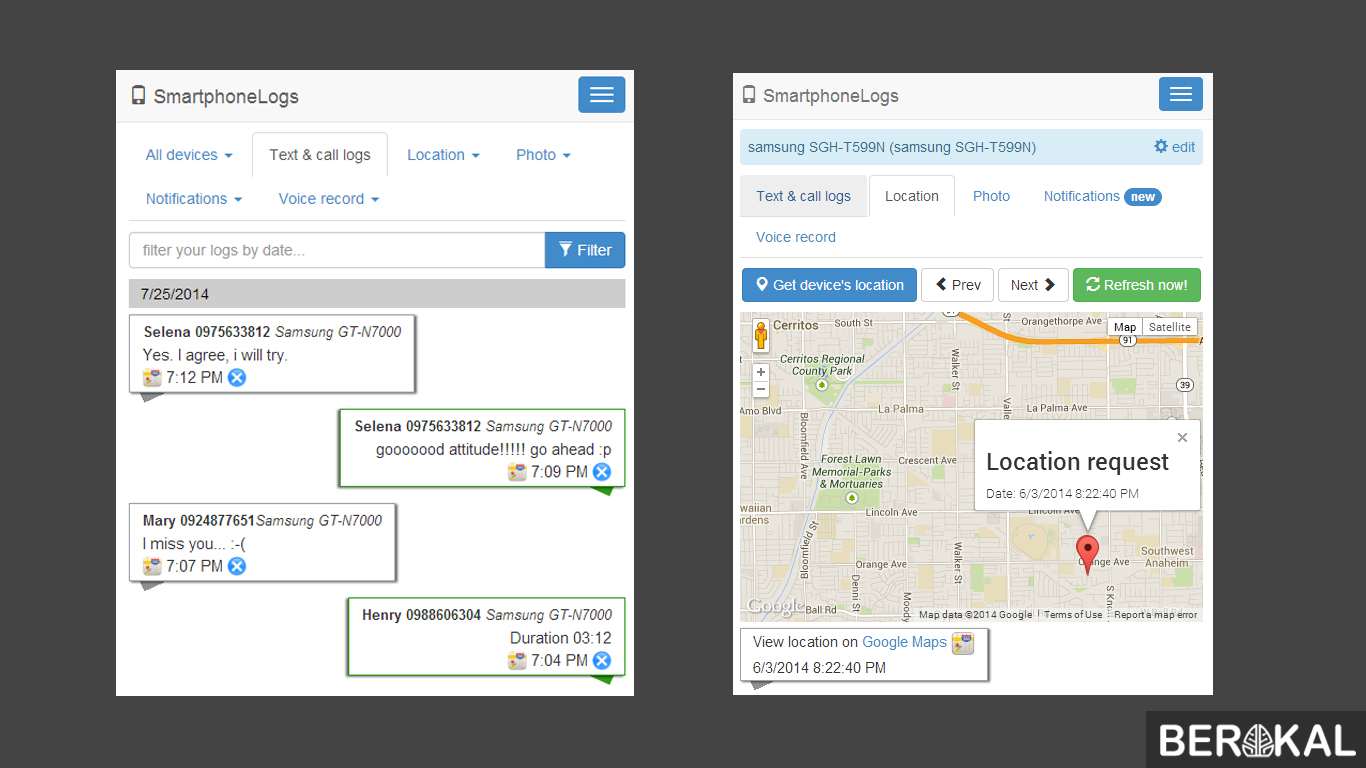Screen dimensions: 1366x768
Task: Expand Photo dropdown in left panel
Action: tap(543, 155)
